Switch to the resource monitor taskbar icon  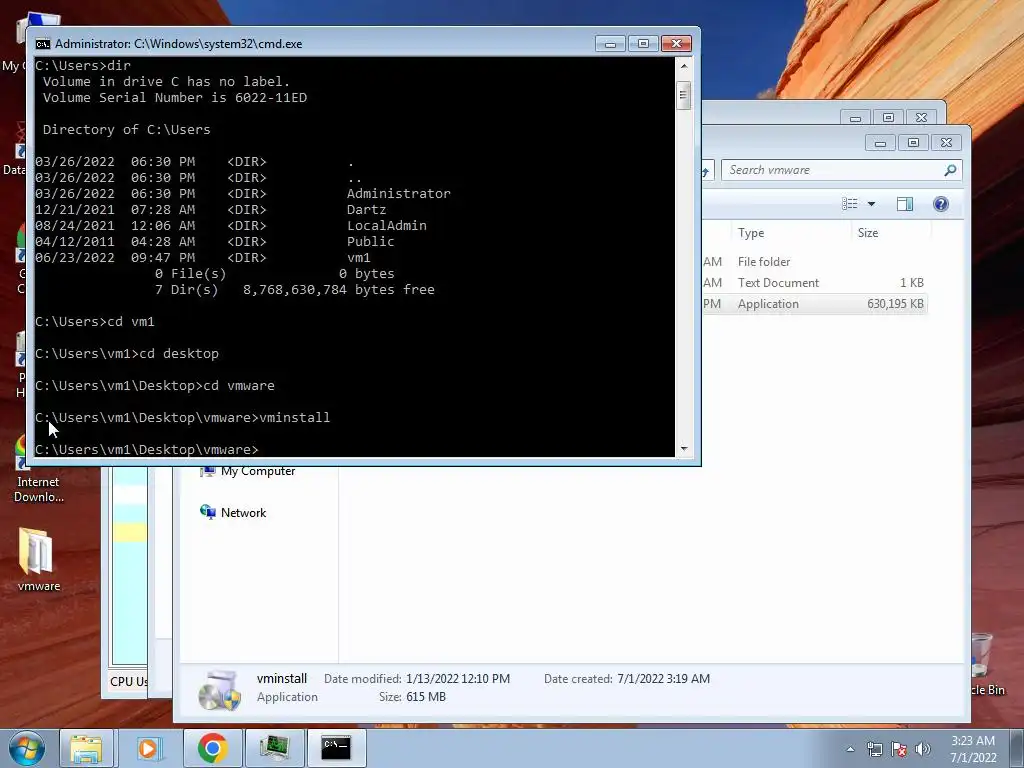274,748
